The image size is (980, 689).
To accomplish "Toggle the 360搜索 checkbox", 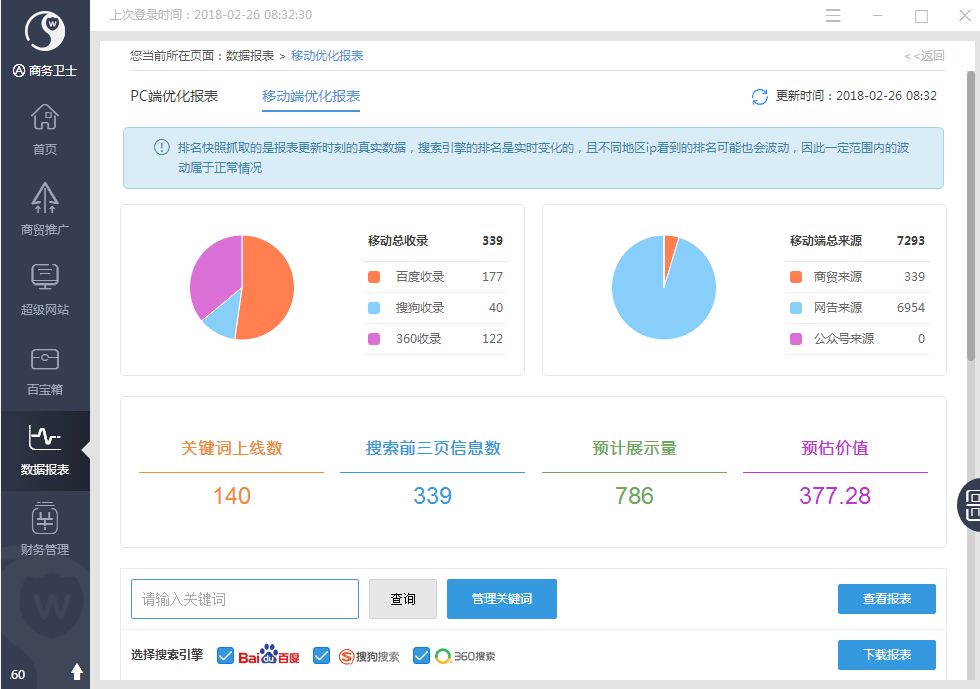I will point(422,655).
